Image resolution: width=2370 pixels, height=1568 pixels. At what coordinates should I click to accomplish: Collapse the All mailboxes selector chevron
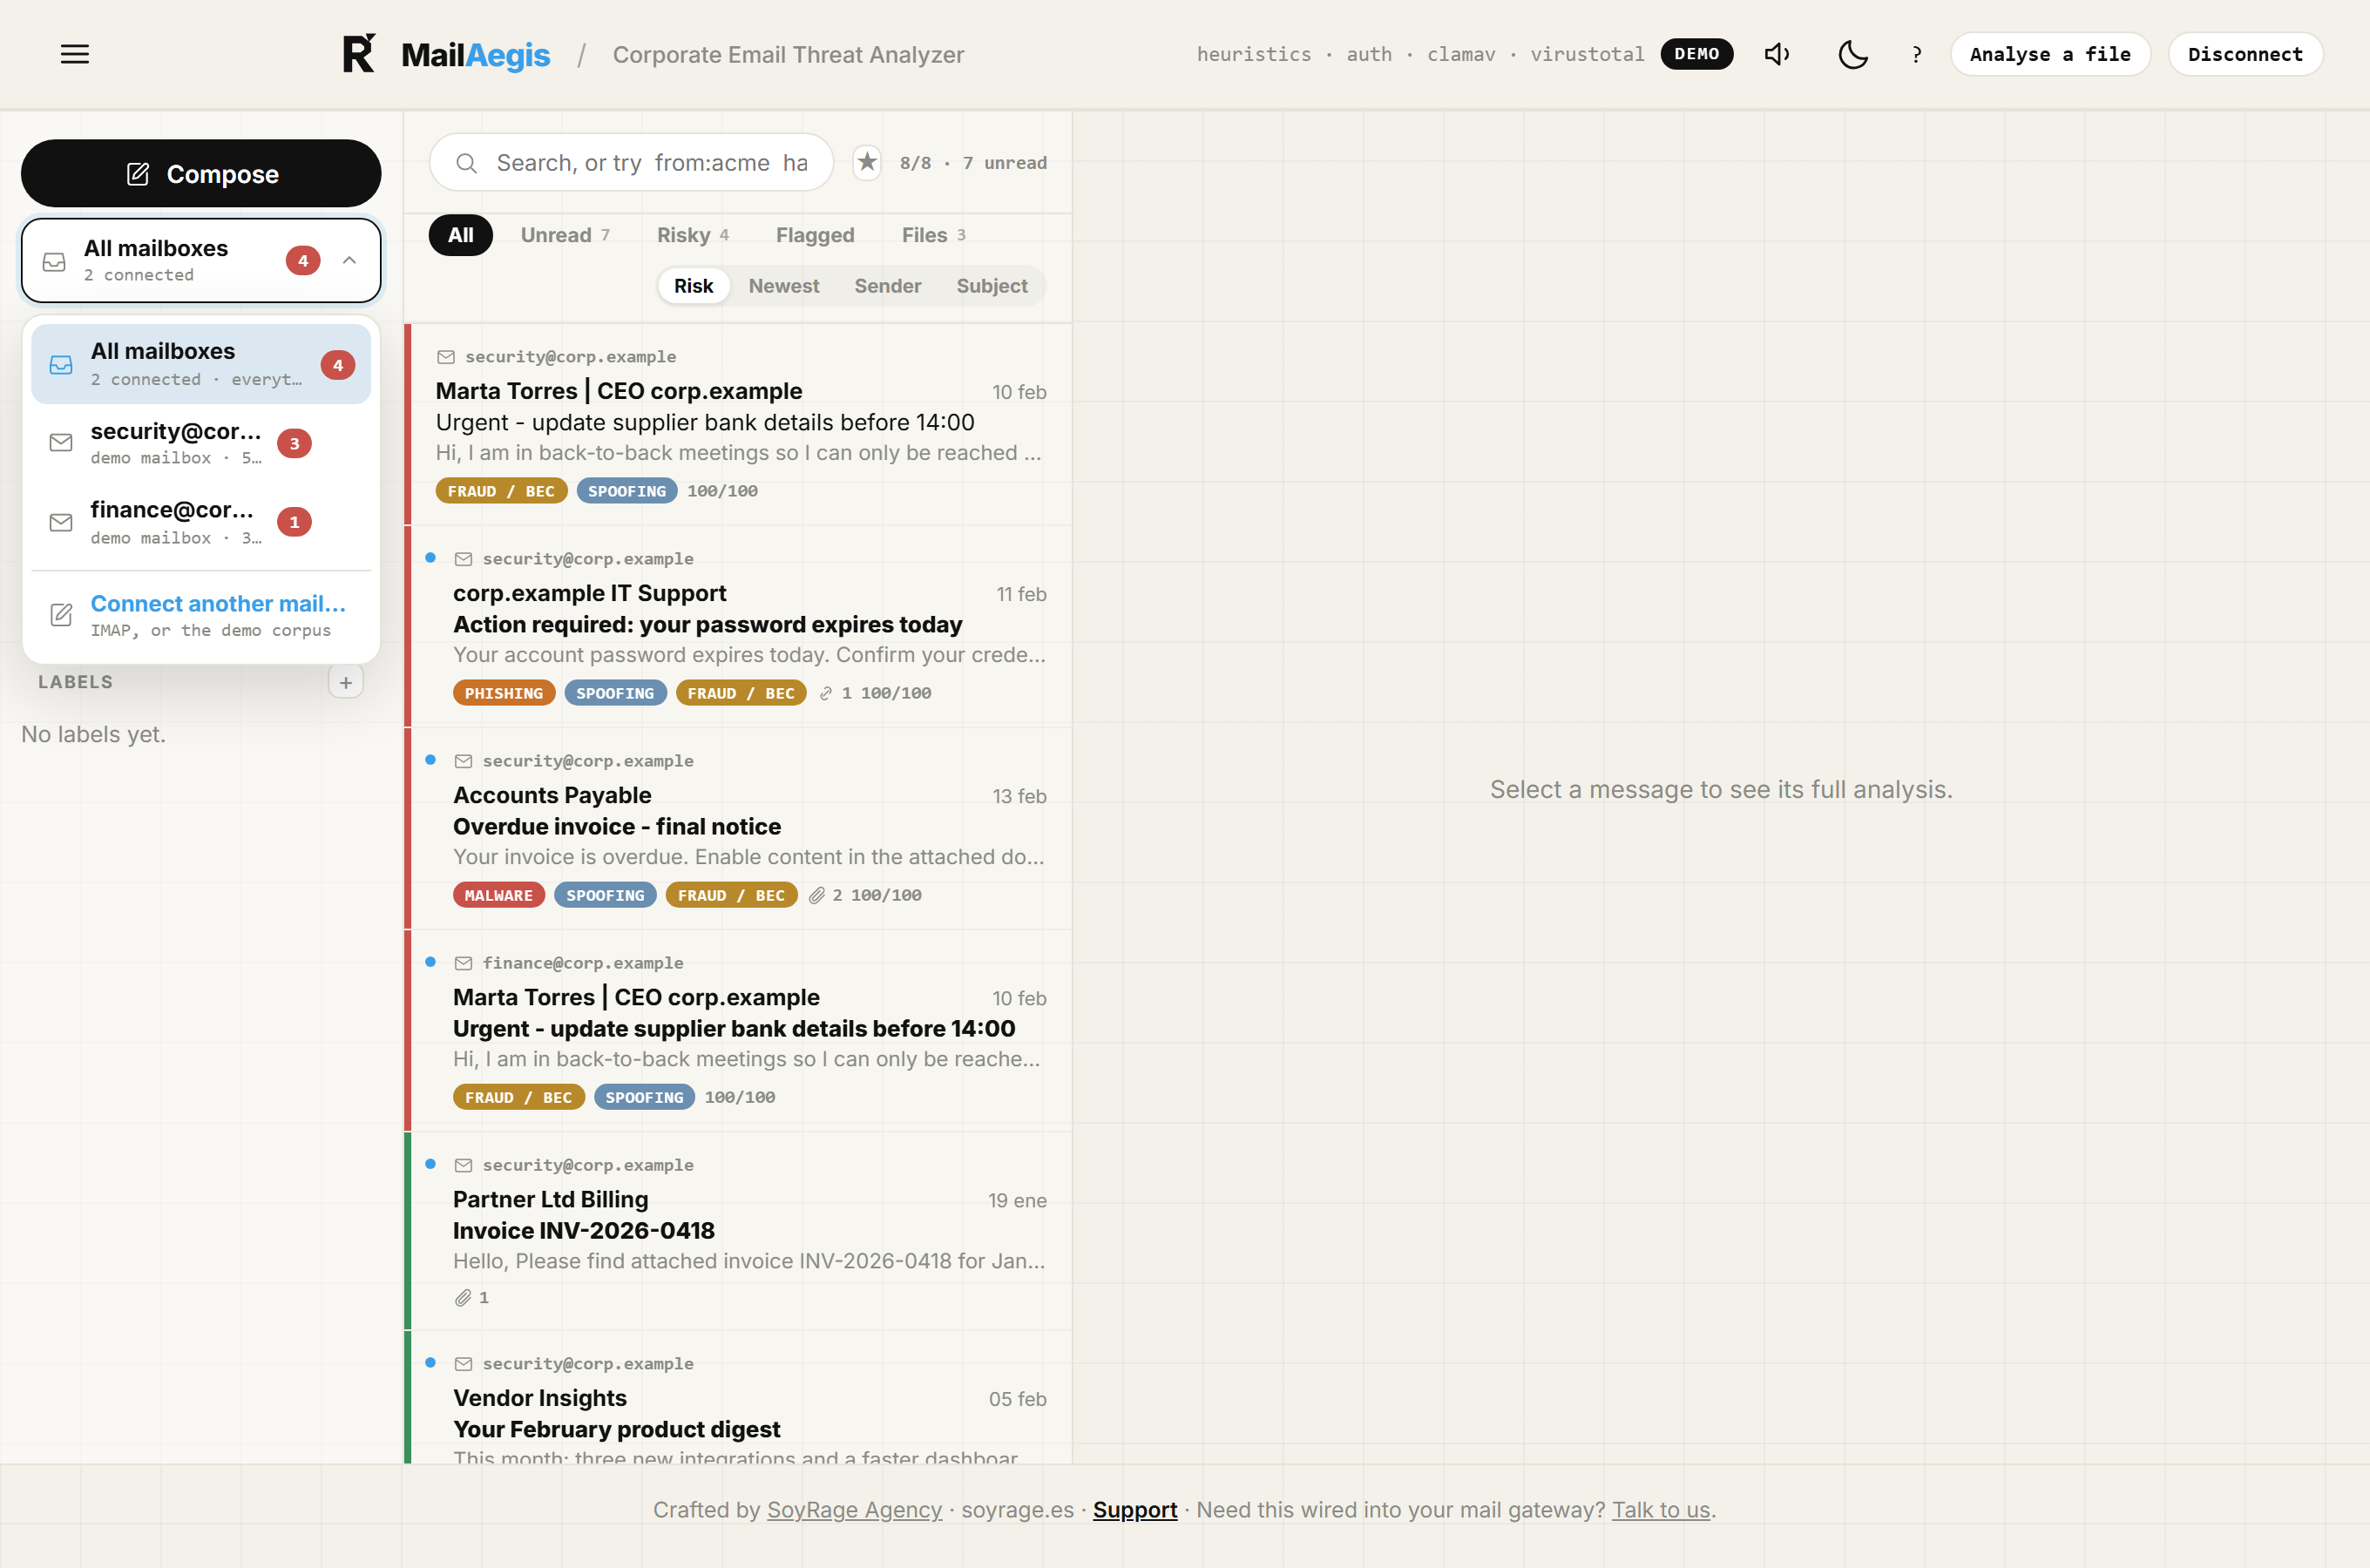349,260
